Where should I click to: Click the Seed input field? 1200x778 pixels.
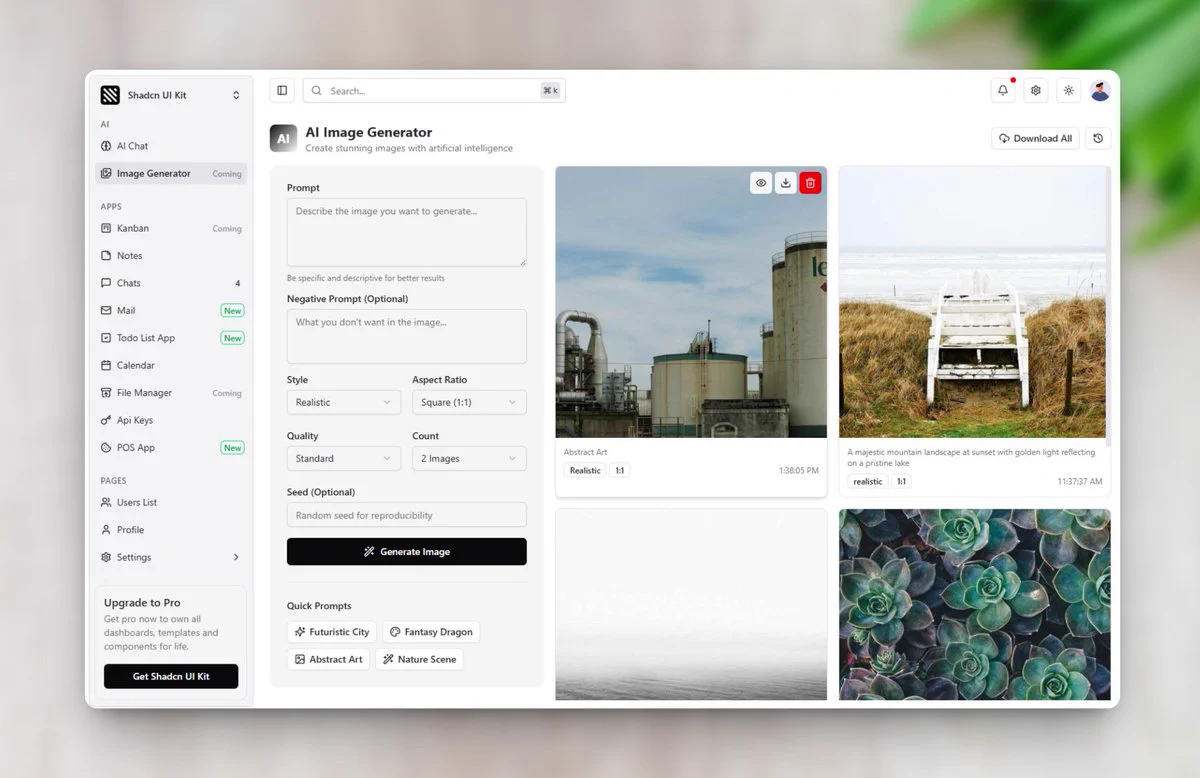[407, 515]
